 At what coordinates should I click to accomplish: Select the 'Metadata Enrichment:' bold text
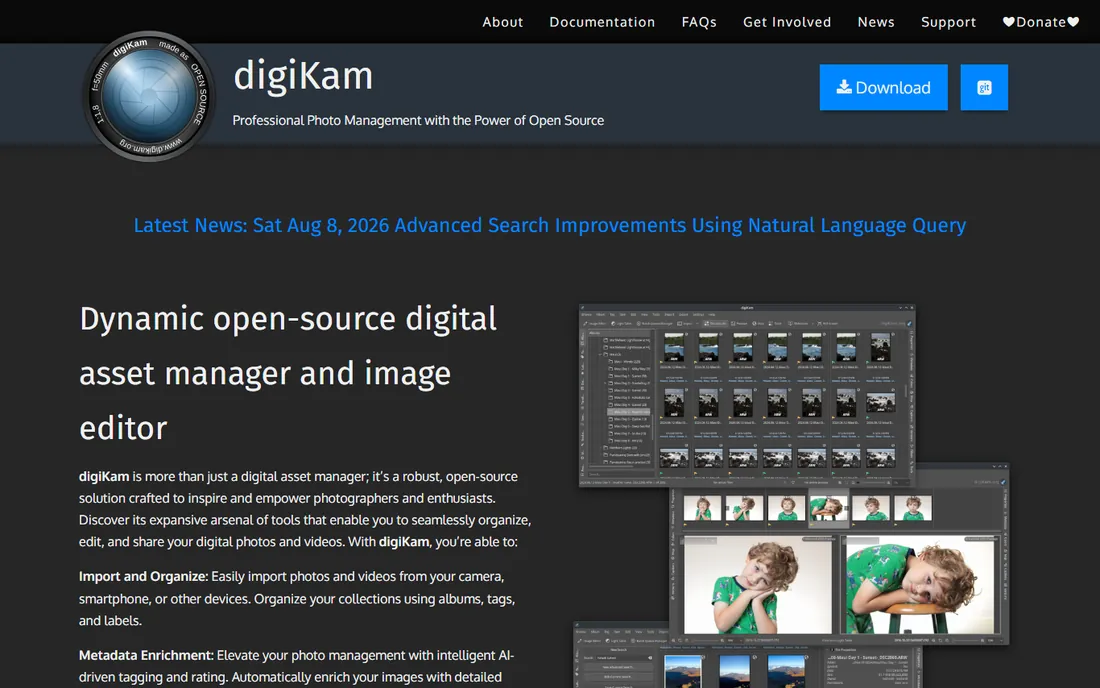pos(146,655)
